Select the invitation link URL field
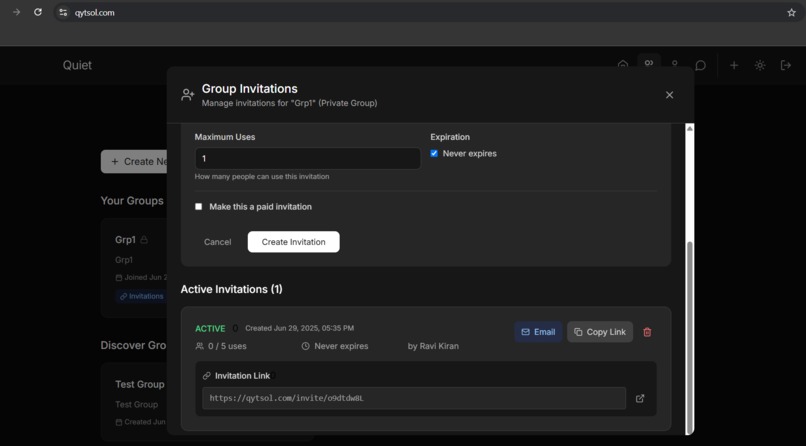 coord(414,398)
